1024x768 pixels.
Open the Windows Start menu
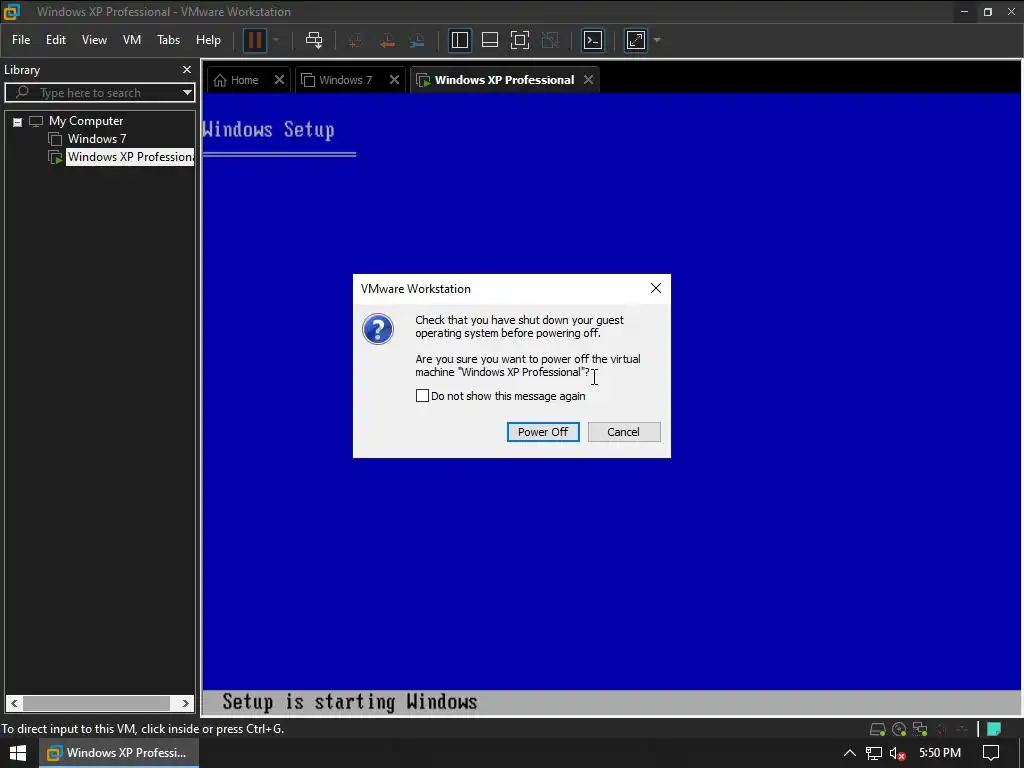(x=18, y=753)
